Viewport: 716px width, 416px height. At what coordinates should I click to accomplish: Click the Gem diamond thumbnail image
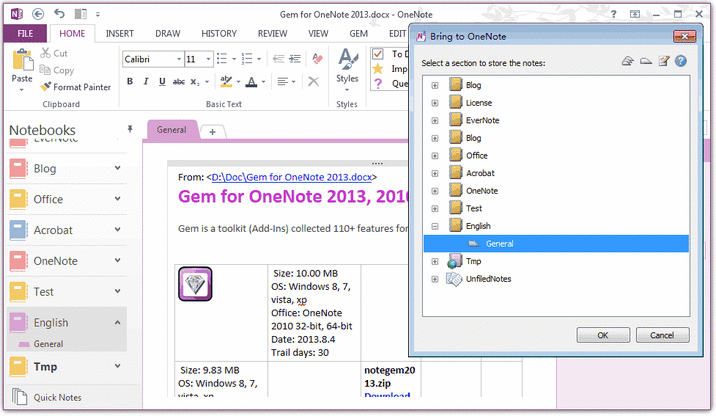(x=195, y=284)
